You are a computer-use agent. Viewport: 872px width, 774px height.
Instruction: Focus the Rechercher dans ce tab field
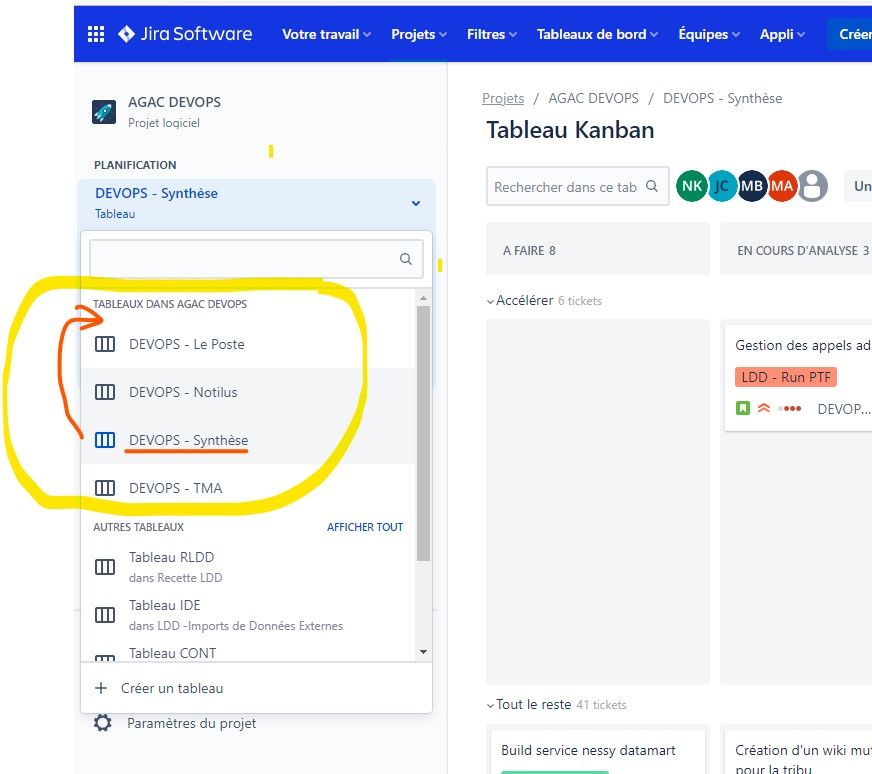[577, 186]
